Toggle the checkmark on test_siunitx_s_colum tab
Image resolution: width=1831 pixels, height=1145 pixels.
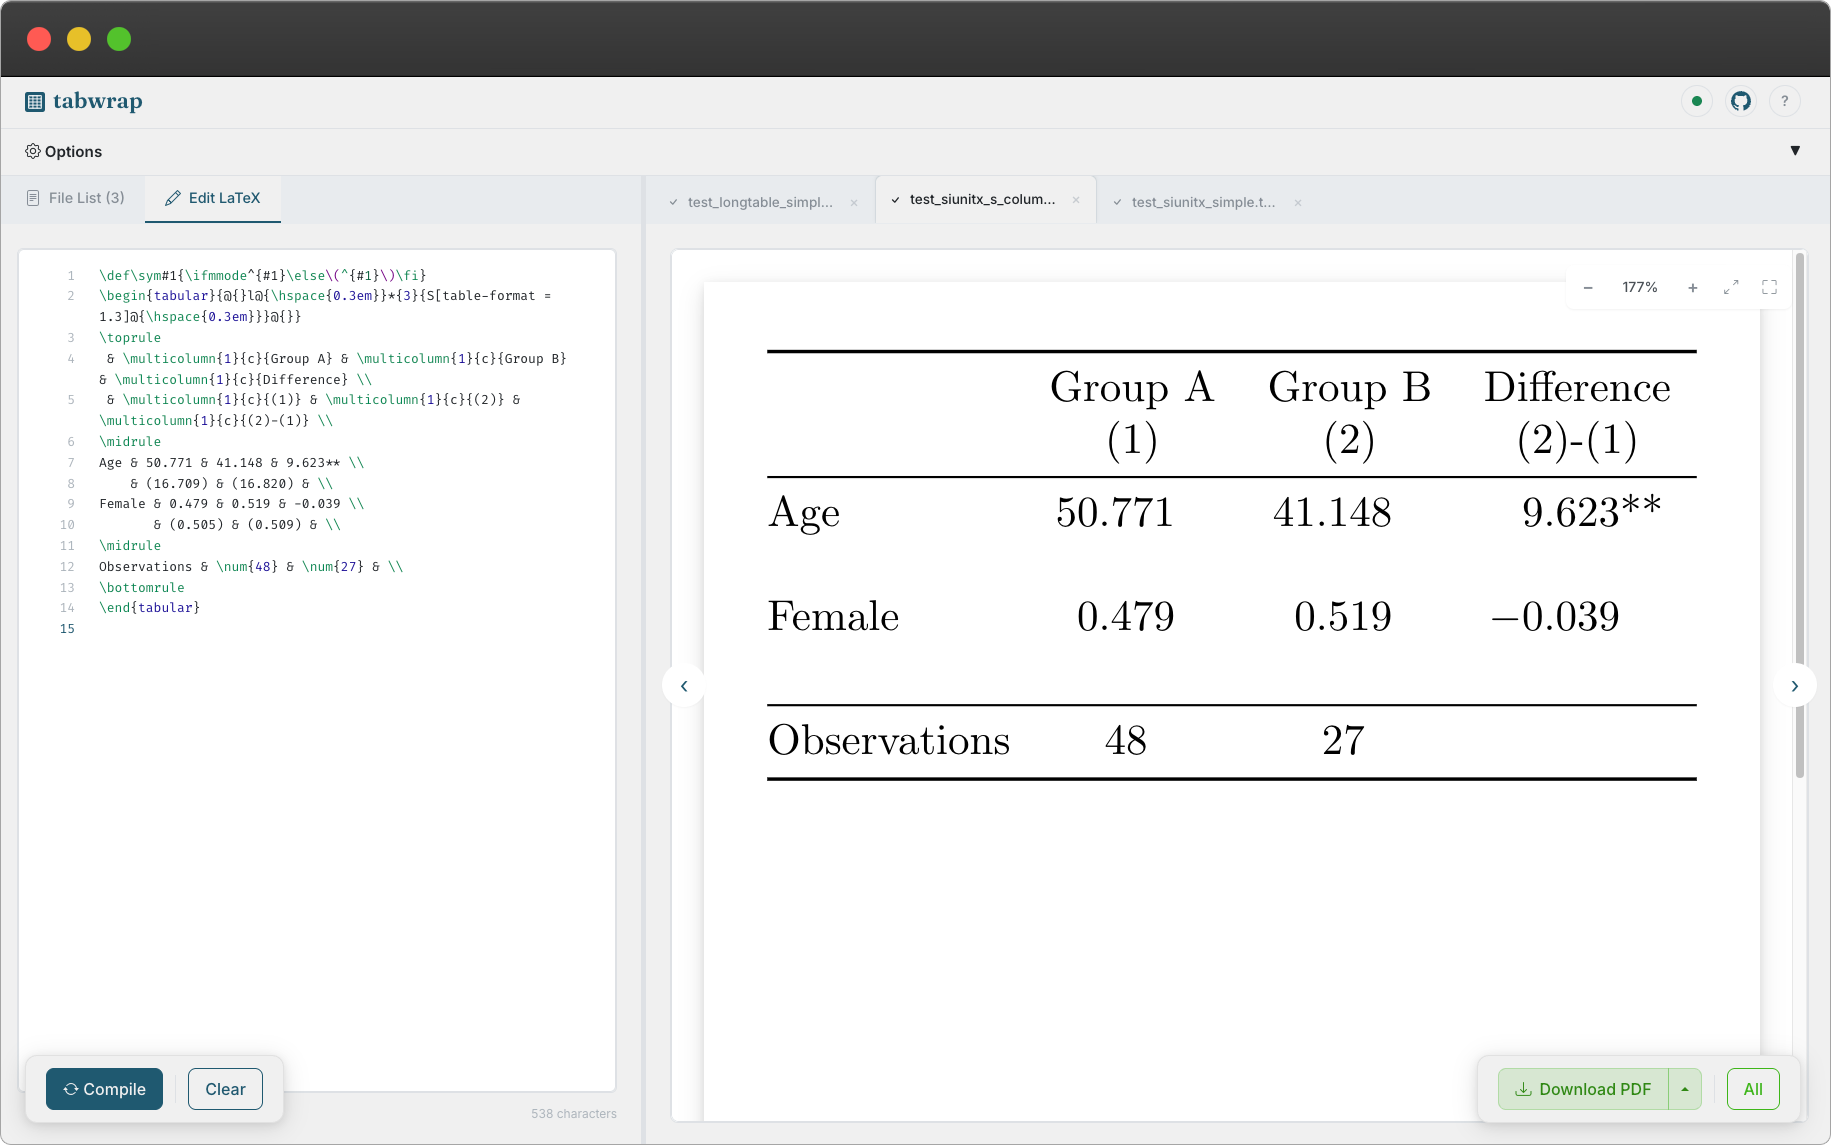click(897, 199)
